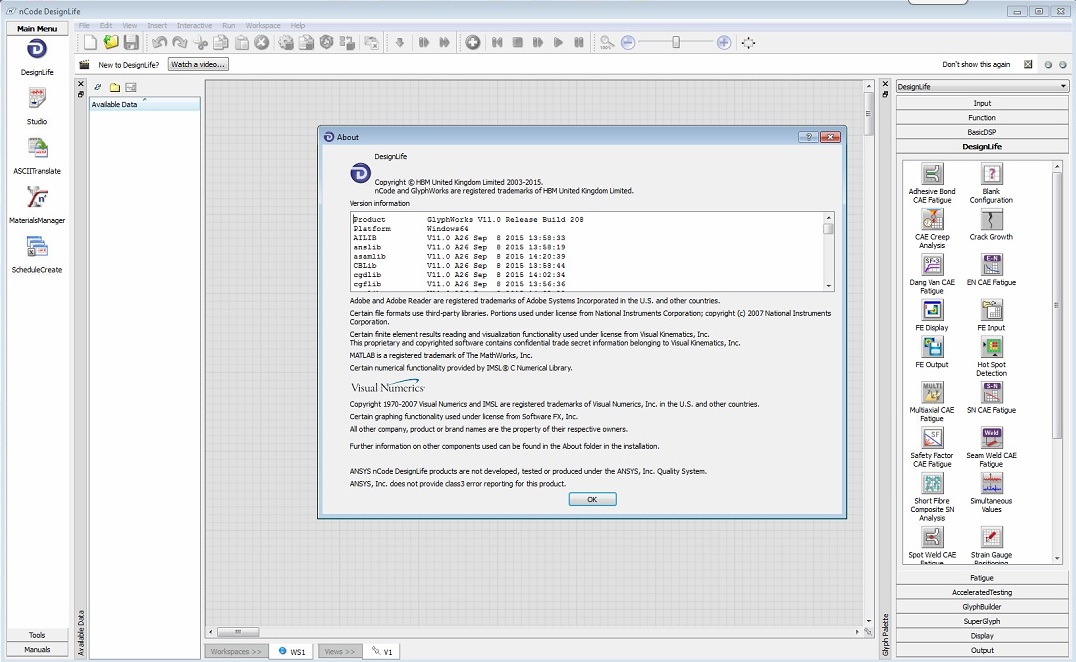This screenshot has width=1076, height=662.
Task: Expand the Display palette section
Action: 982,635
